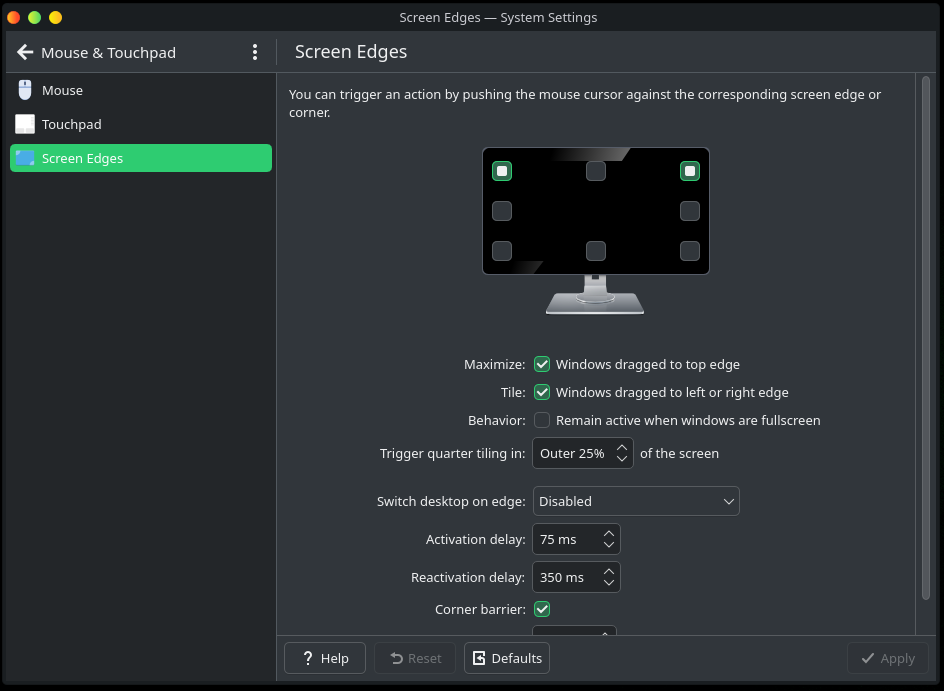The image size is (944, 691).
Task: Click the bottom-center screen edge trigger
Action: coord(596,251)
